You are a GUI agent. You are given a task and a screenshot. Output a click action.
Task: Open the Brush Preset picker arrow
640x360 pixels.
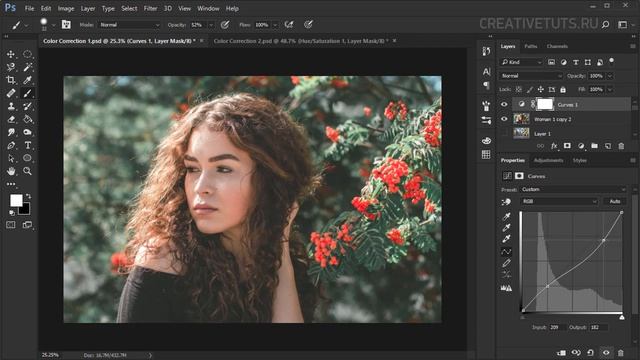pos(53,25)
